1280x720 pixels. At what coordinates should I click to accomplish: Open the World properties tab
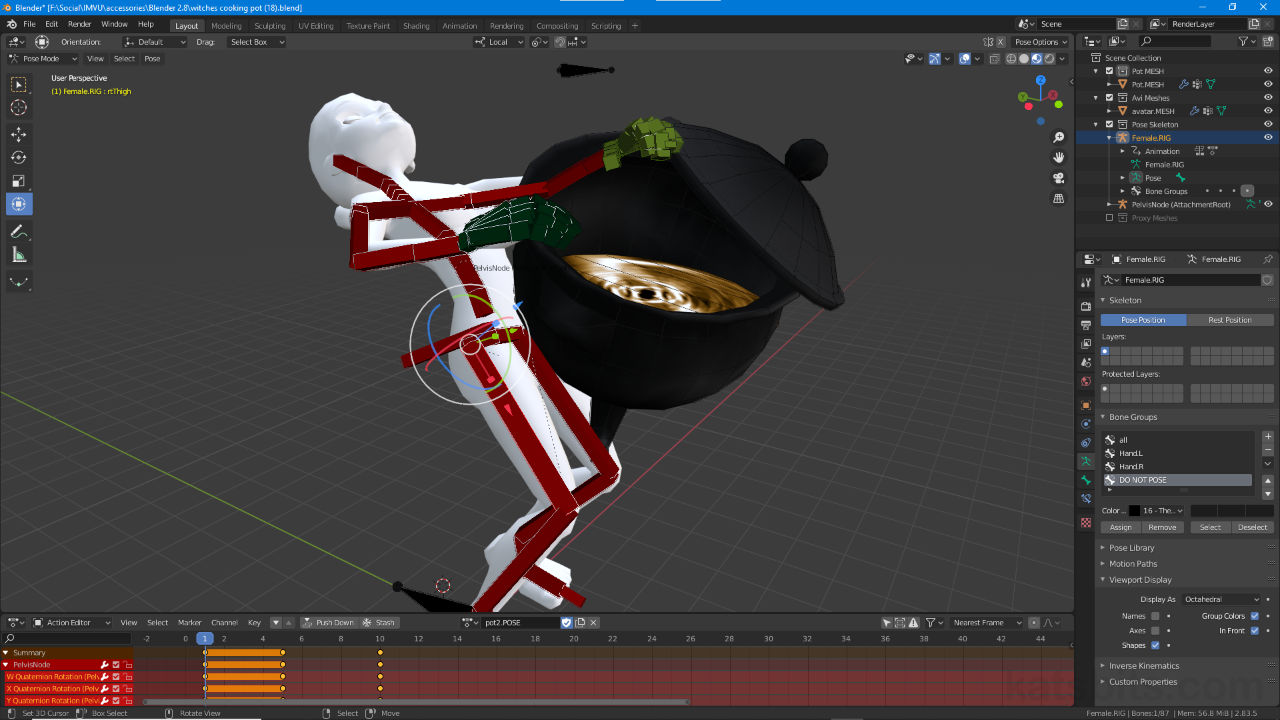tap(1086, 381)
